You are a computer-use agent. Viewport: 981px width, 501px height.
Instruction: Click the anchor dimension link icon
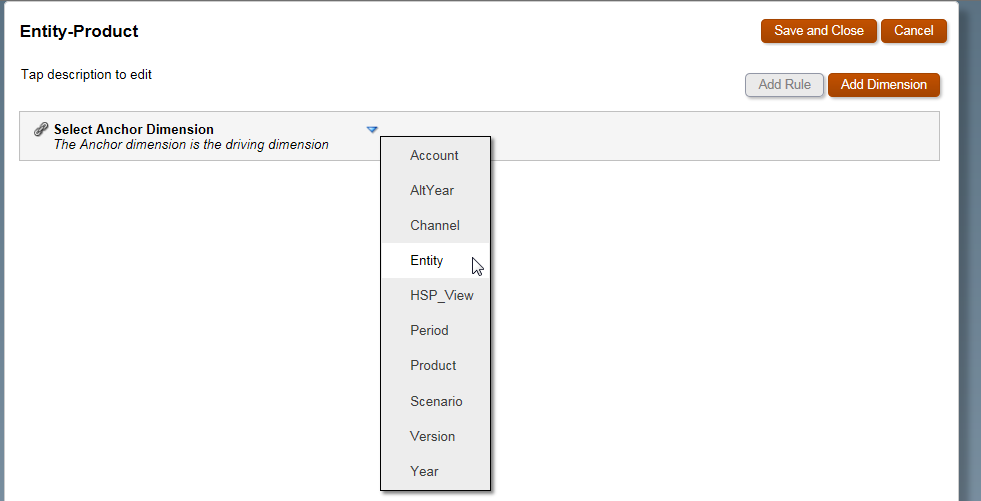pos(41,129)
